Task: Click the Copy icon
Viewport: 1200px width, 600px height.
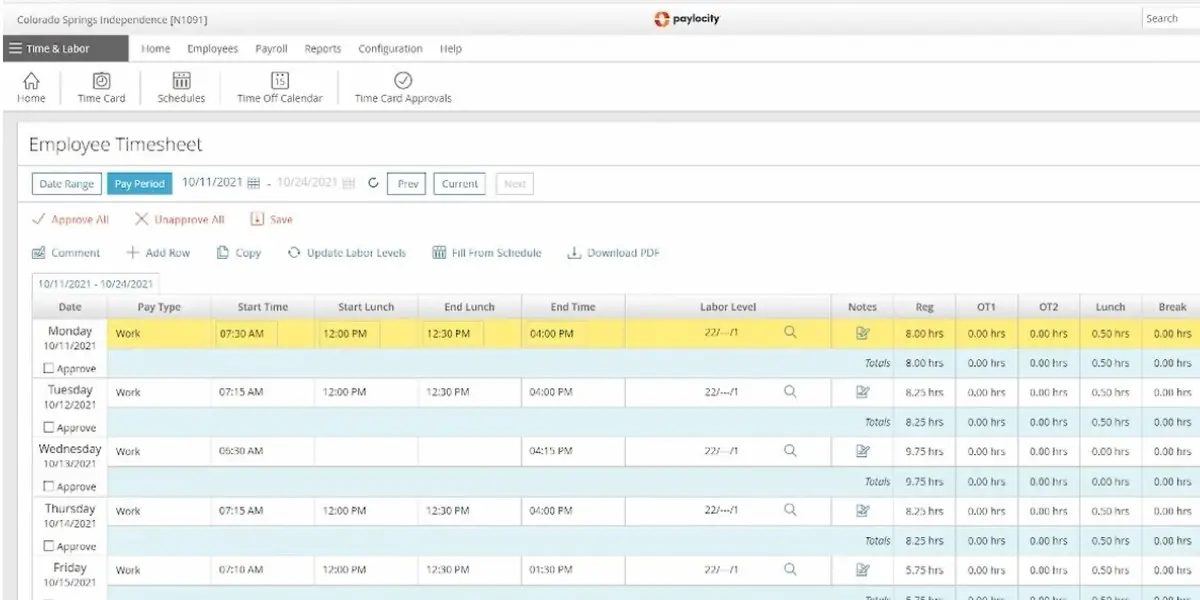Action: coord(223,253)
